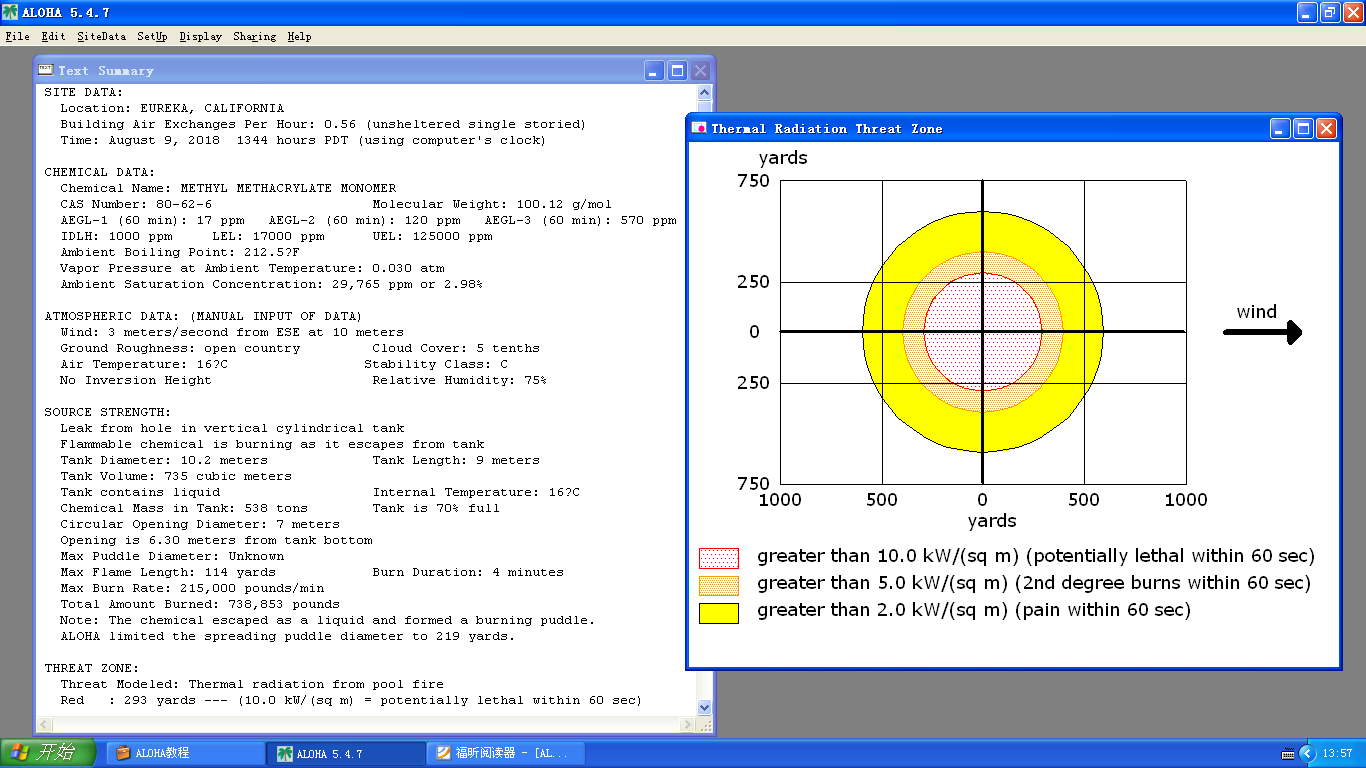Click 'Molecular Weight: 100.12 g/mol' text
This screenshot has width=1366, height=768.
click(x=492, y=204)
